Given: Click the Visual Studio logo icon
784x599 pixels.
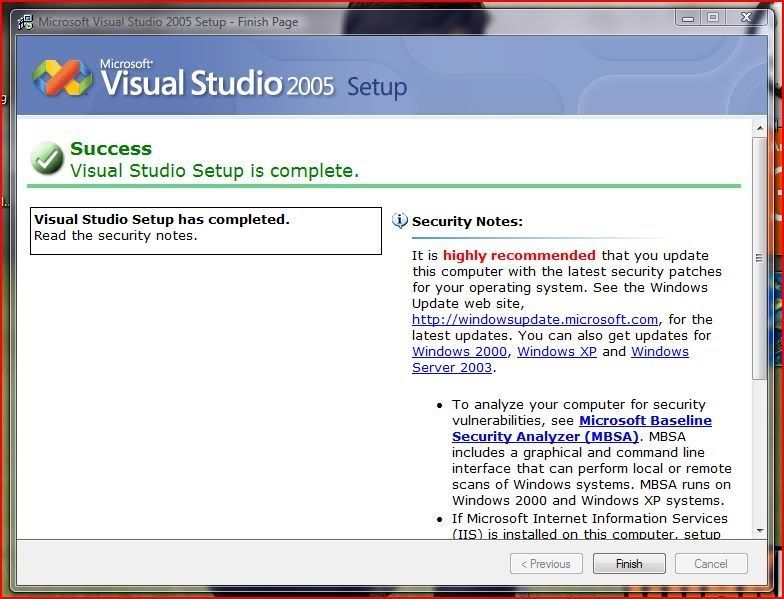Looking at the screenshot, I should [x=62, y=78].
